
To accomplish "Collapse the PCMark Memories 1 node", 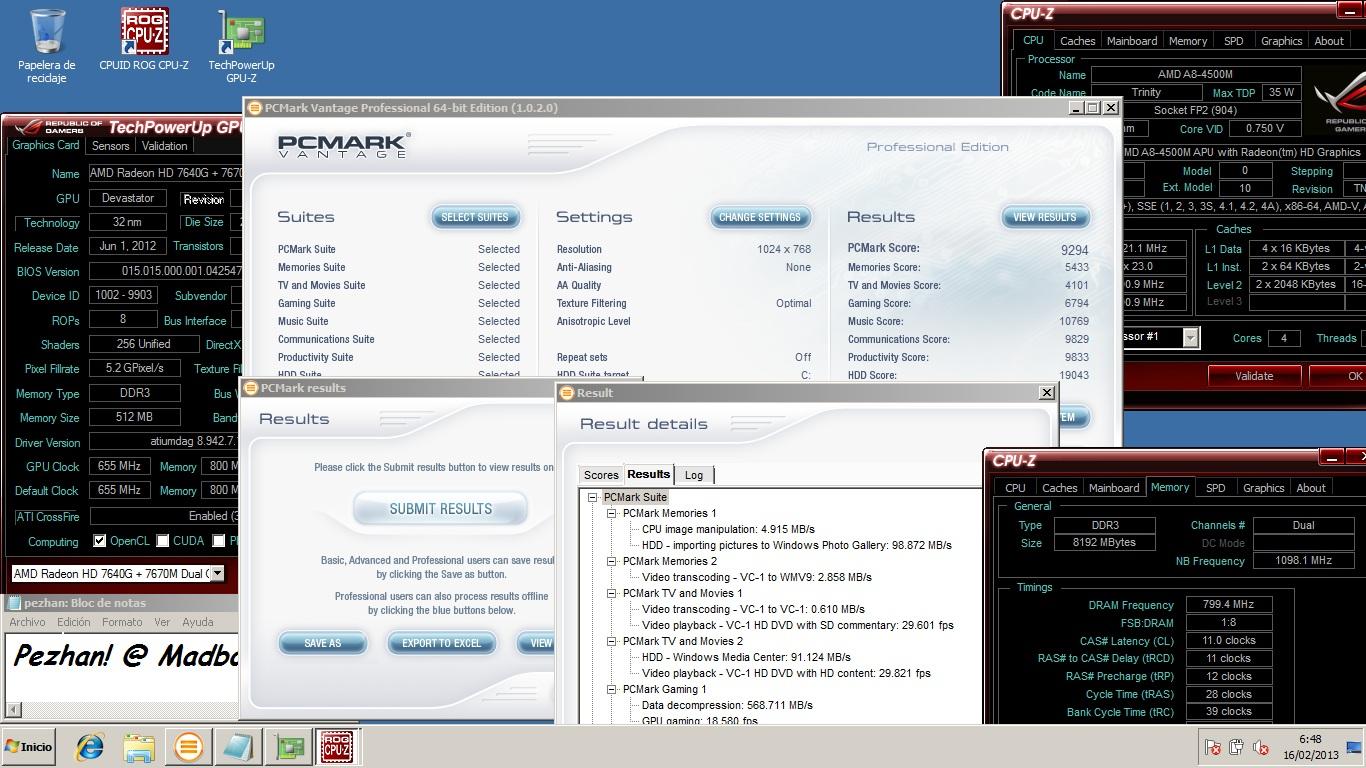I will (x=612, y=513).
